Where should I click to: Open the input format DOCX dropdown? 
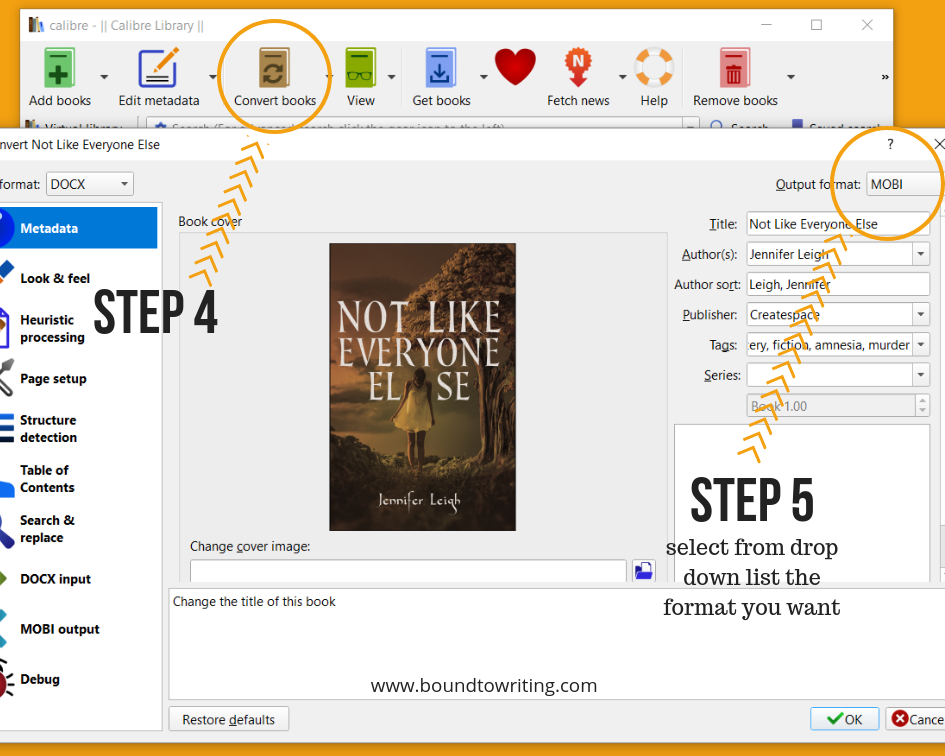[90, 184]
